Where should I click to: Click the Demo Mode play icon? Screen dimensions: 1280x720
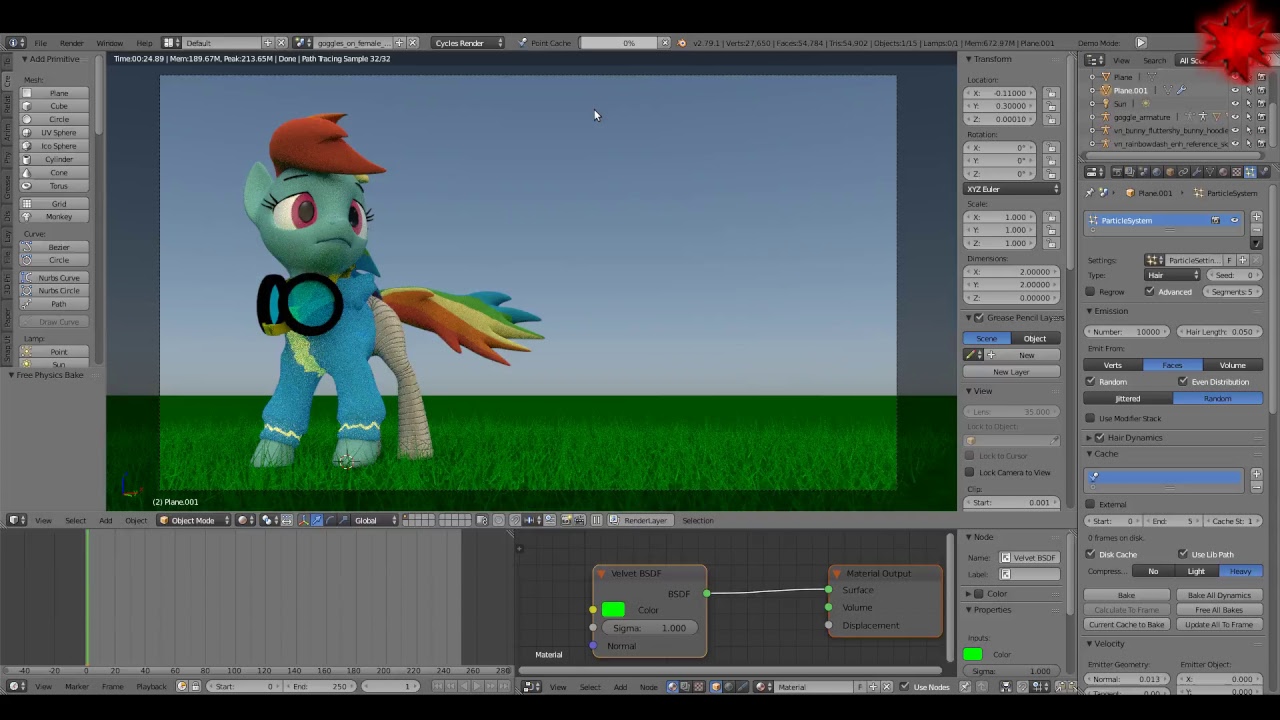click(1141, 43)
